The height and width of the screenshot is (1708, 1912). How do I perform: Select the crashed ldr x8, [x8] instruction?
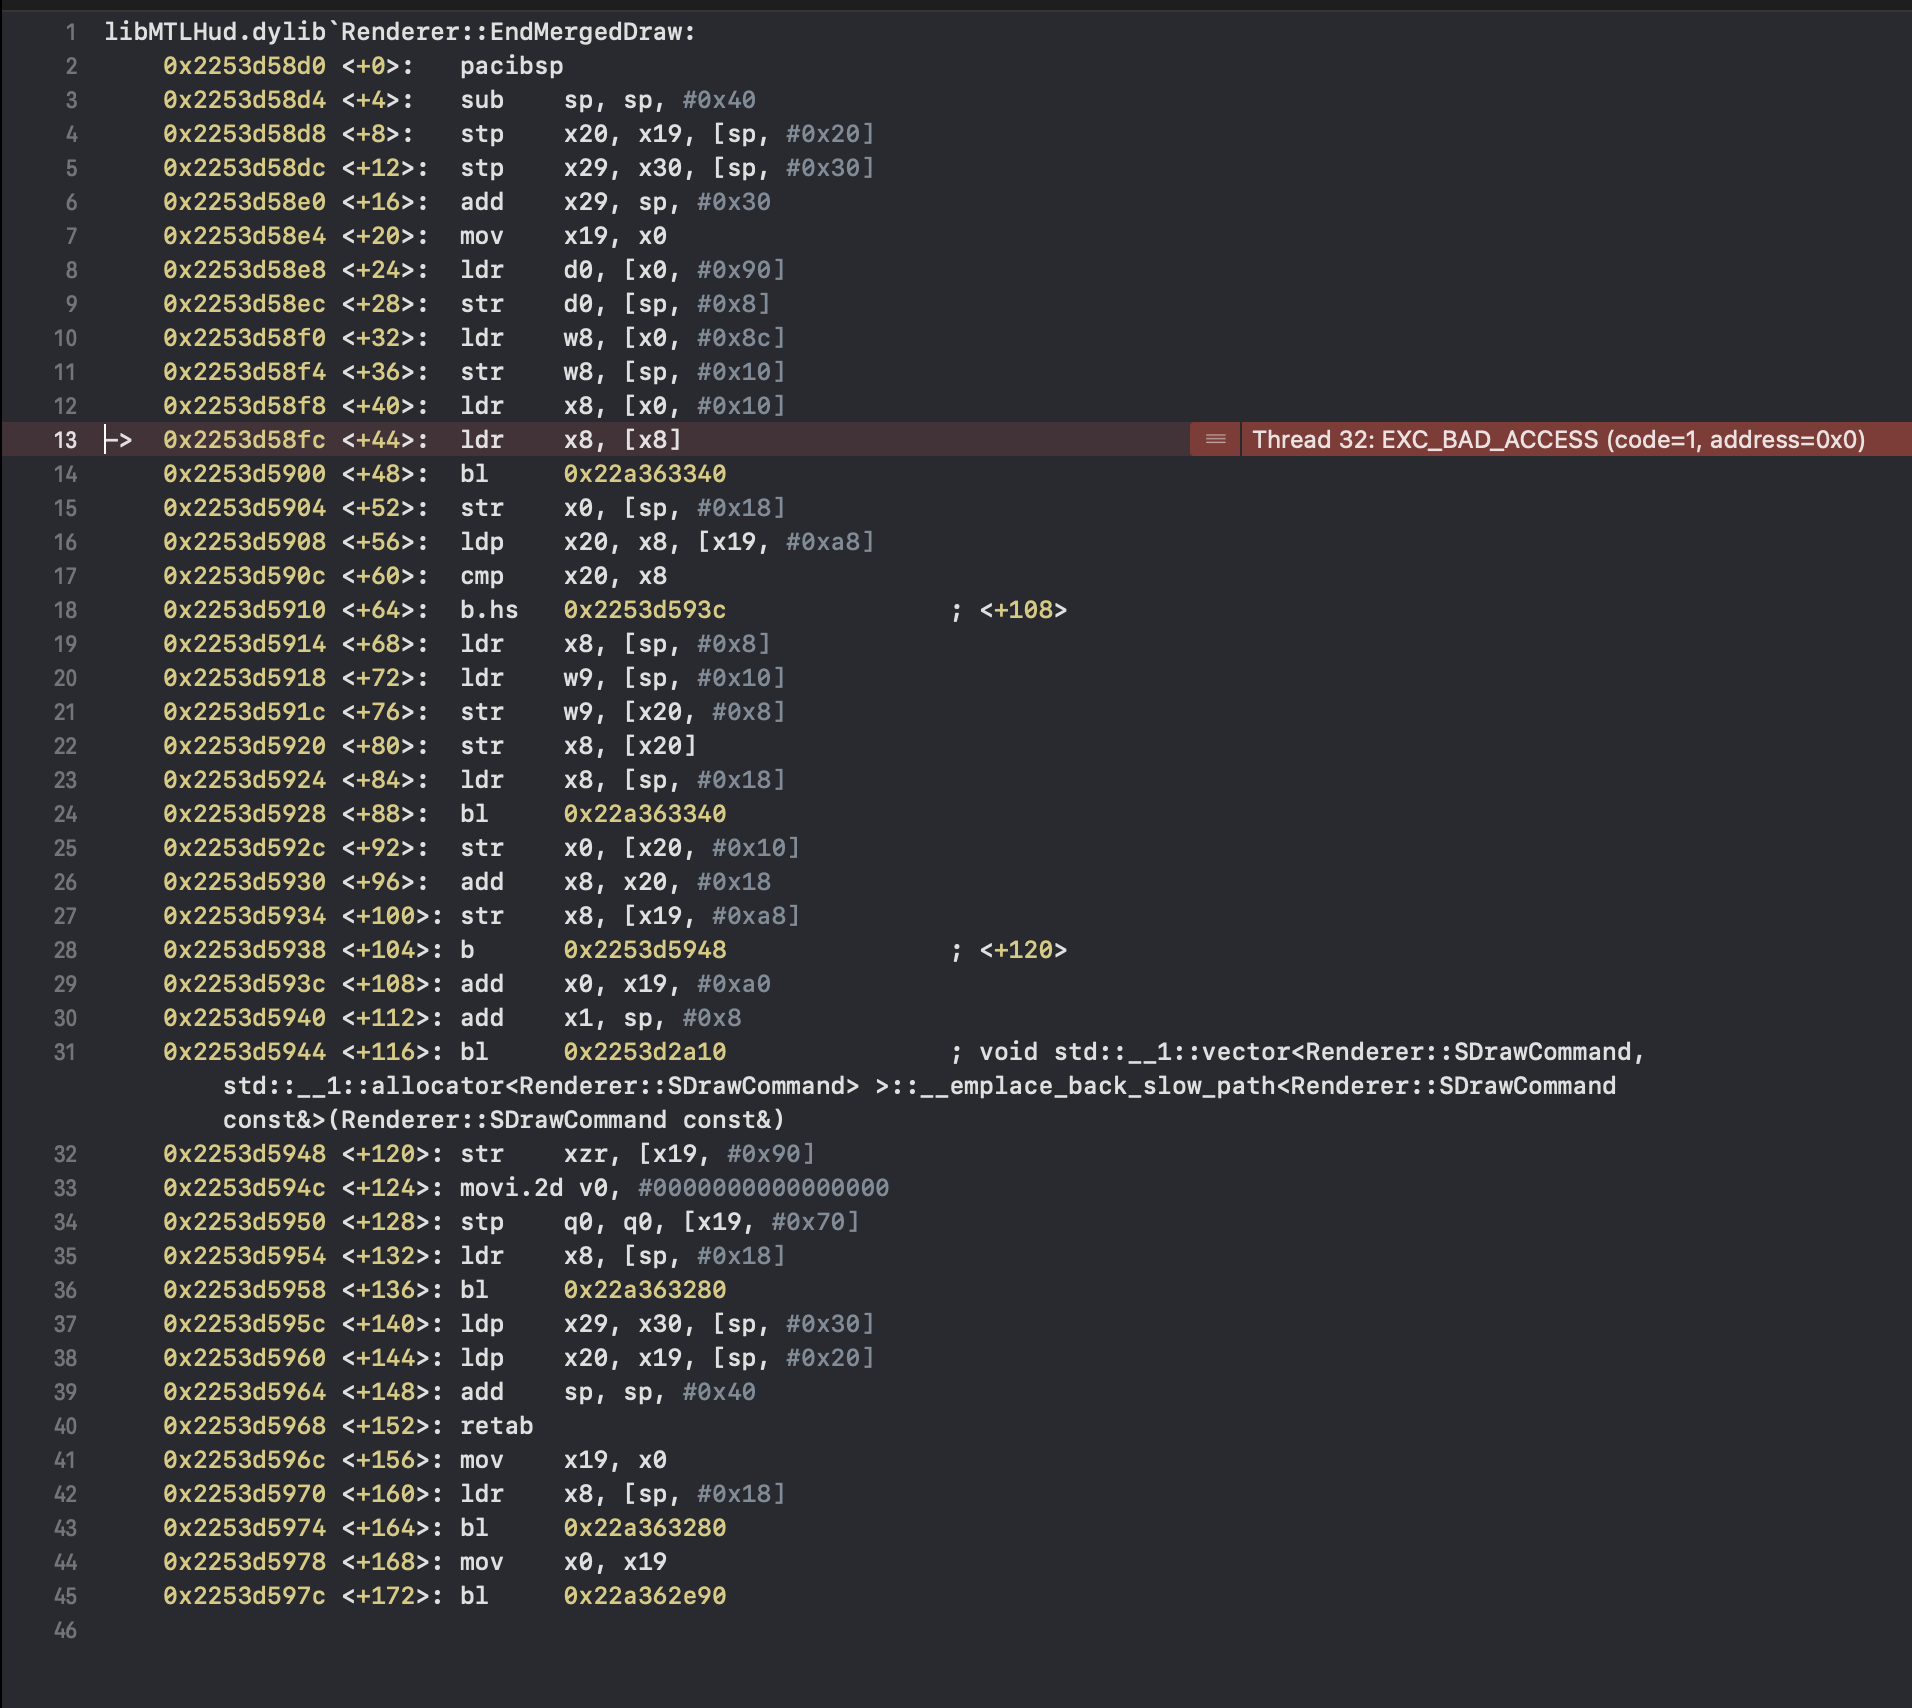coord(570,439)
